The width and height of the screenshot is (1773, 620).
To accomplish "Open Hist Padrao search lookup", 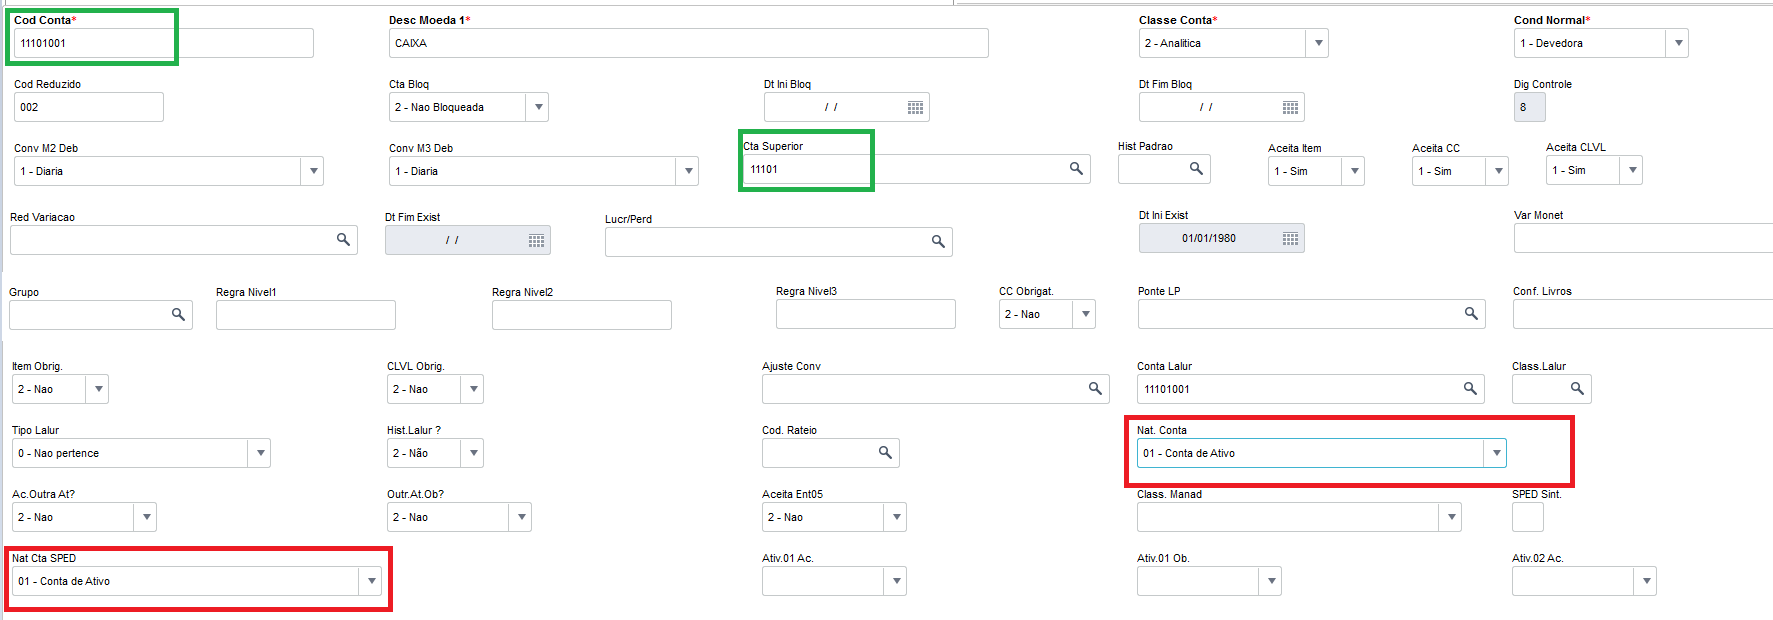I will (x=1196, y=169).
